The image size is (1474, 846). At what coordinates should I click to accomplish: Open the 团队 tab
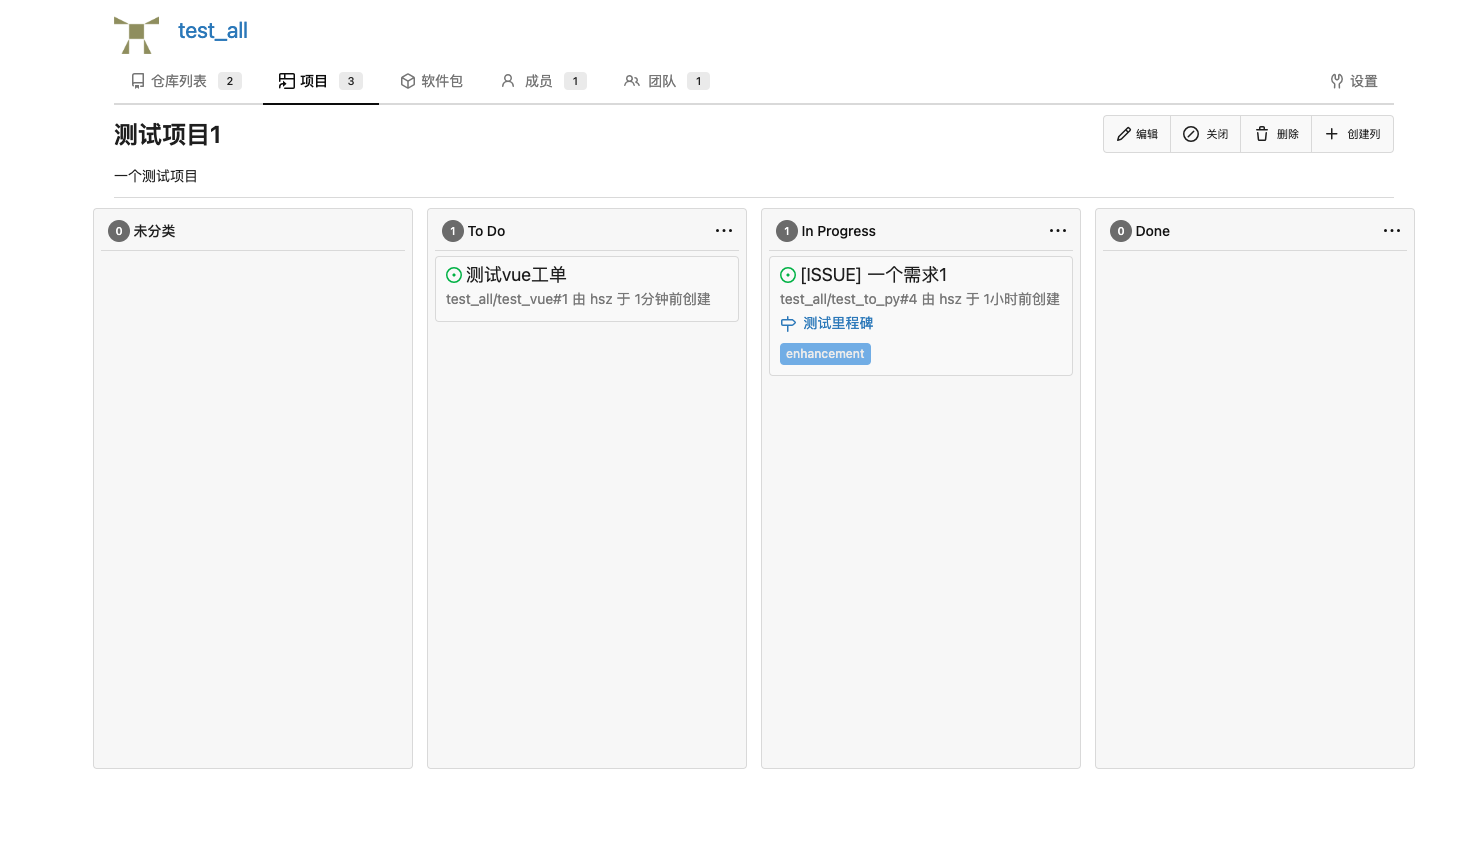click(x=667, y=81)
